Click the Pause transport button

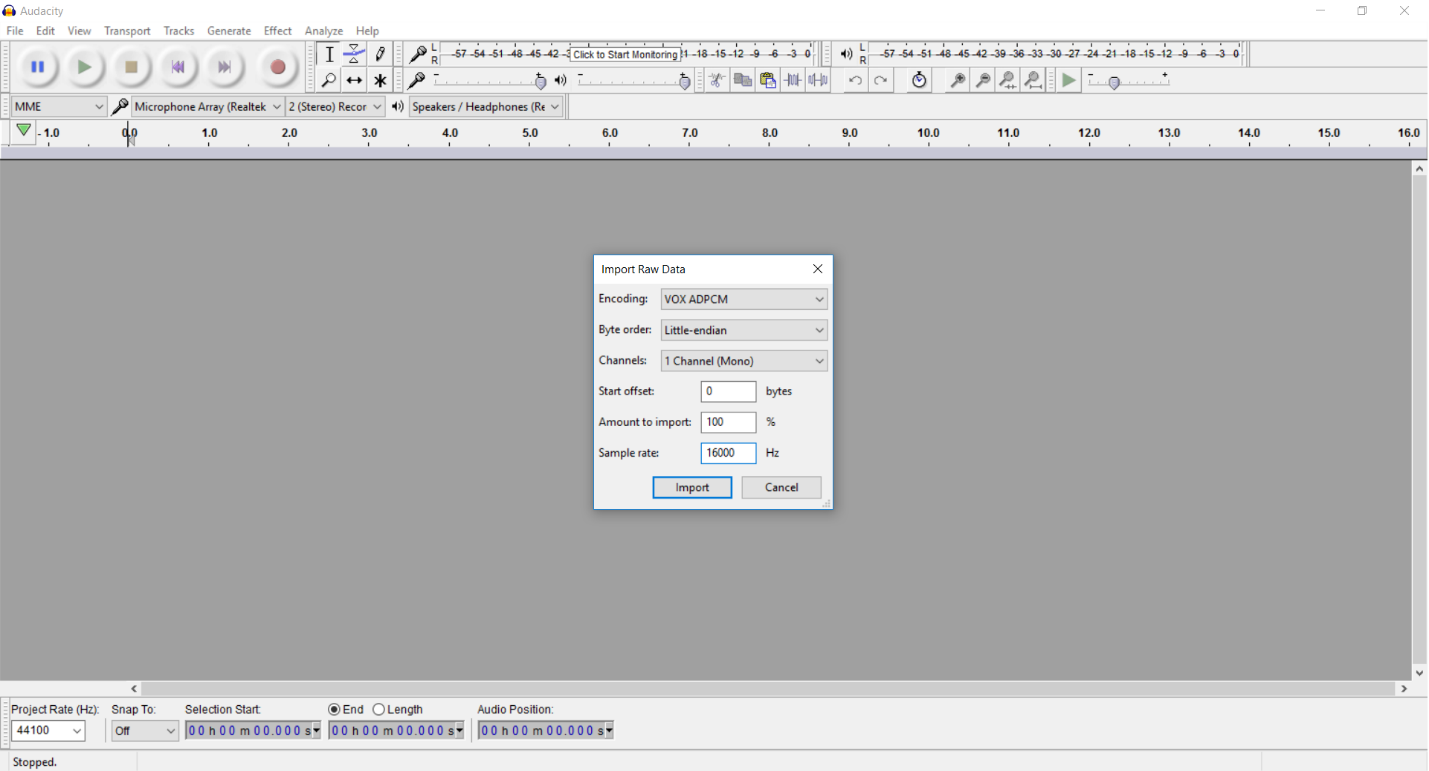click(38, 67)
